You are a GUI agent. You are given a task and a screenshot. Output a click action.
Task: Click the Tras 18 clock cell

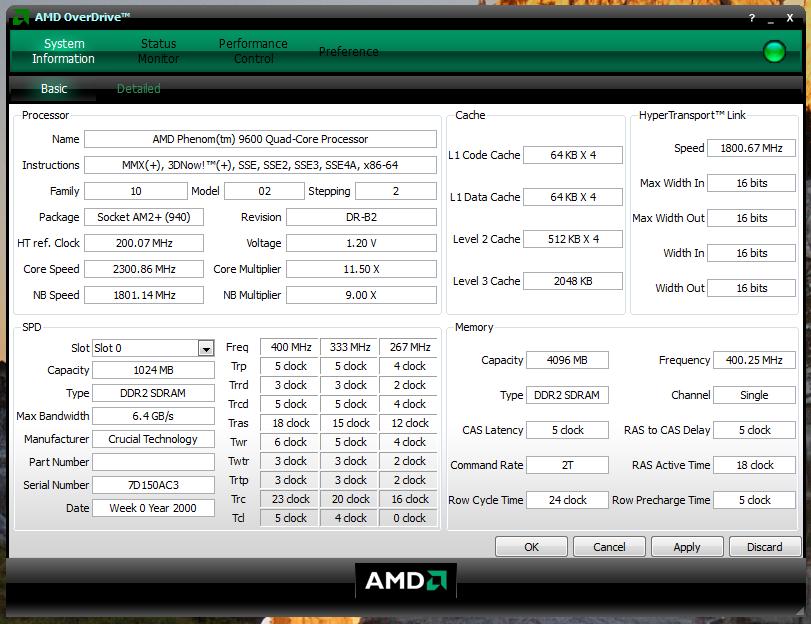[291, 423]
